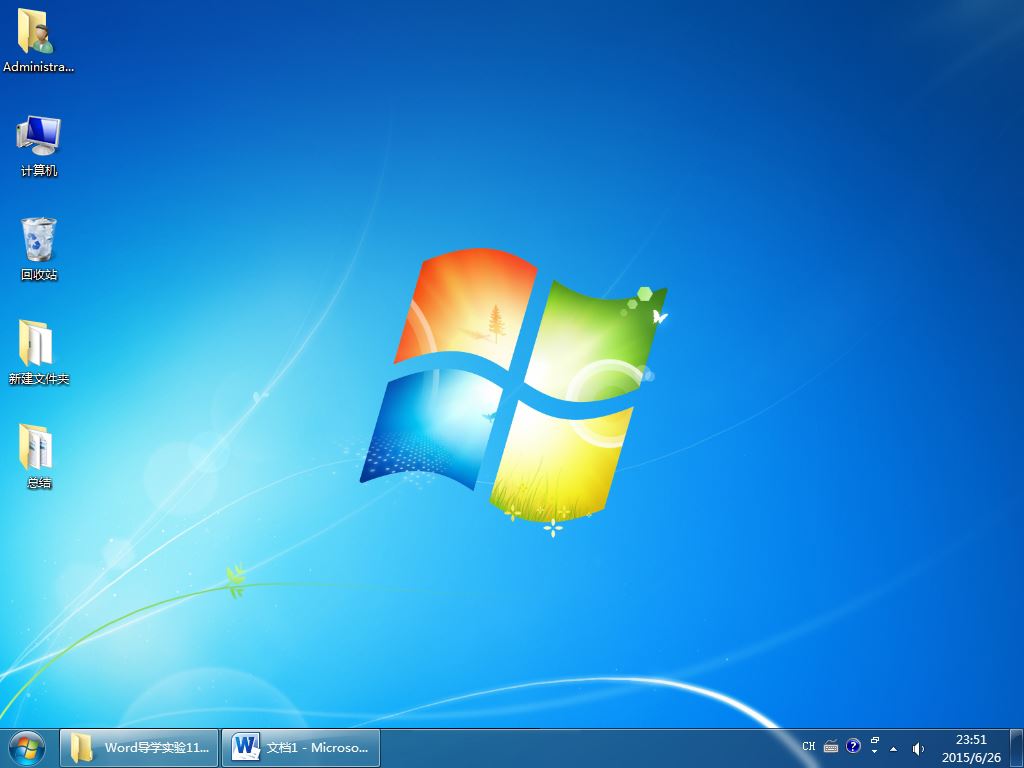Switch to 文档1 Microsoft Word taskbar window
This screenshot has height=768, width=1024.
click(301, 748)
